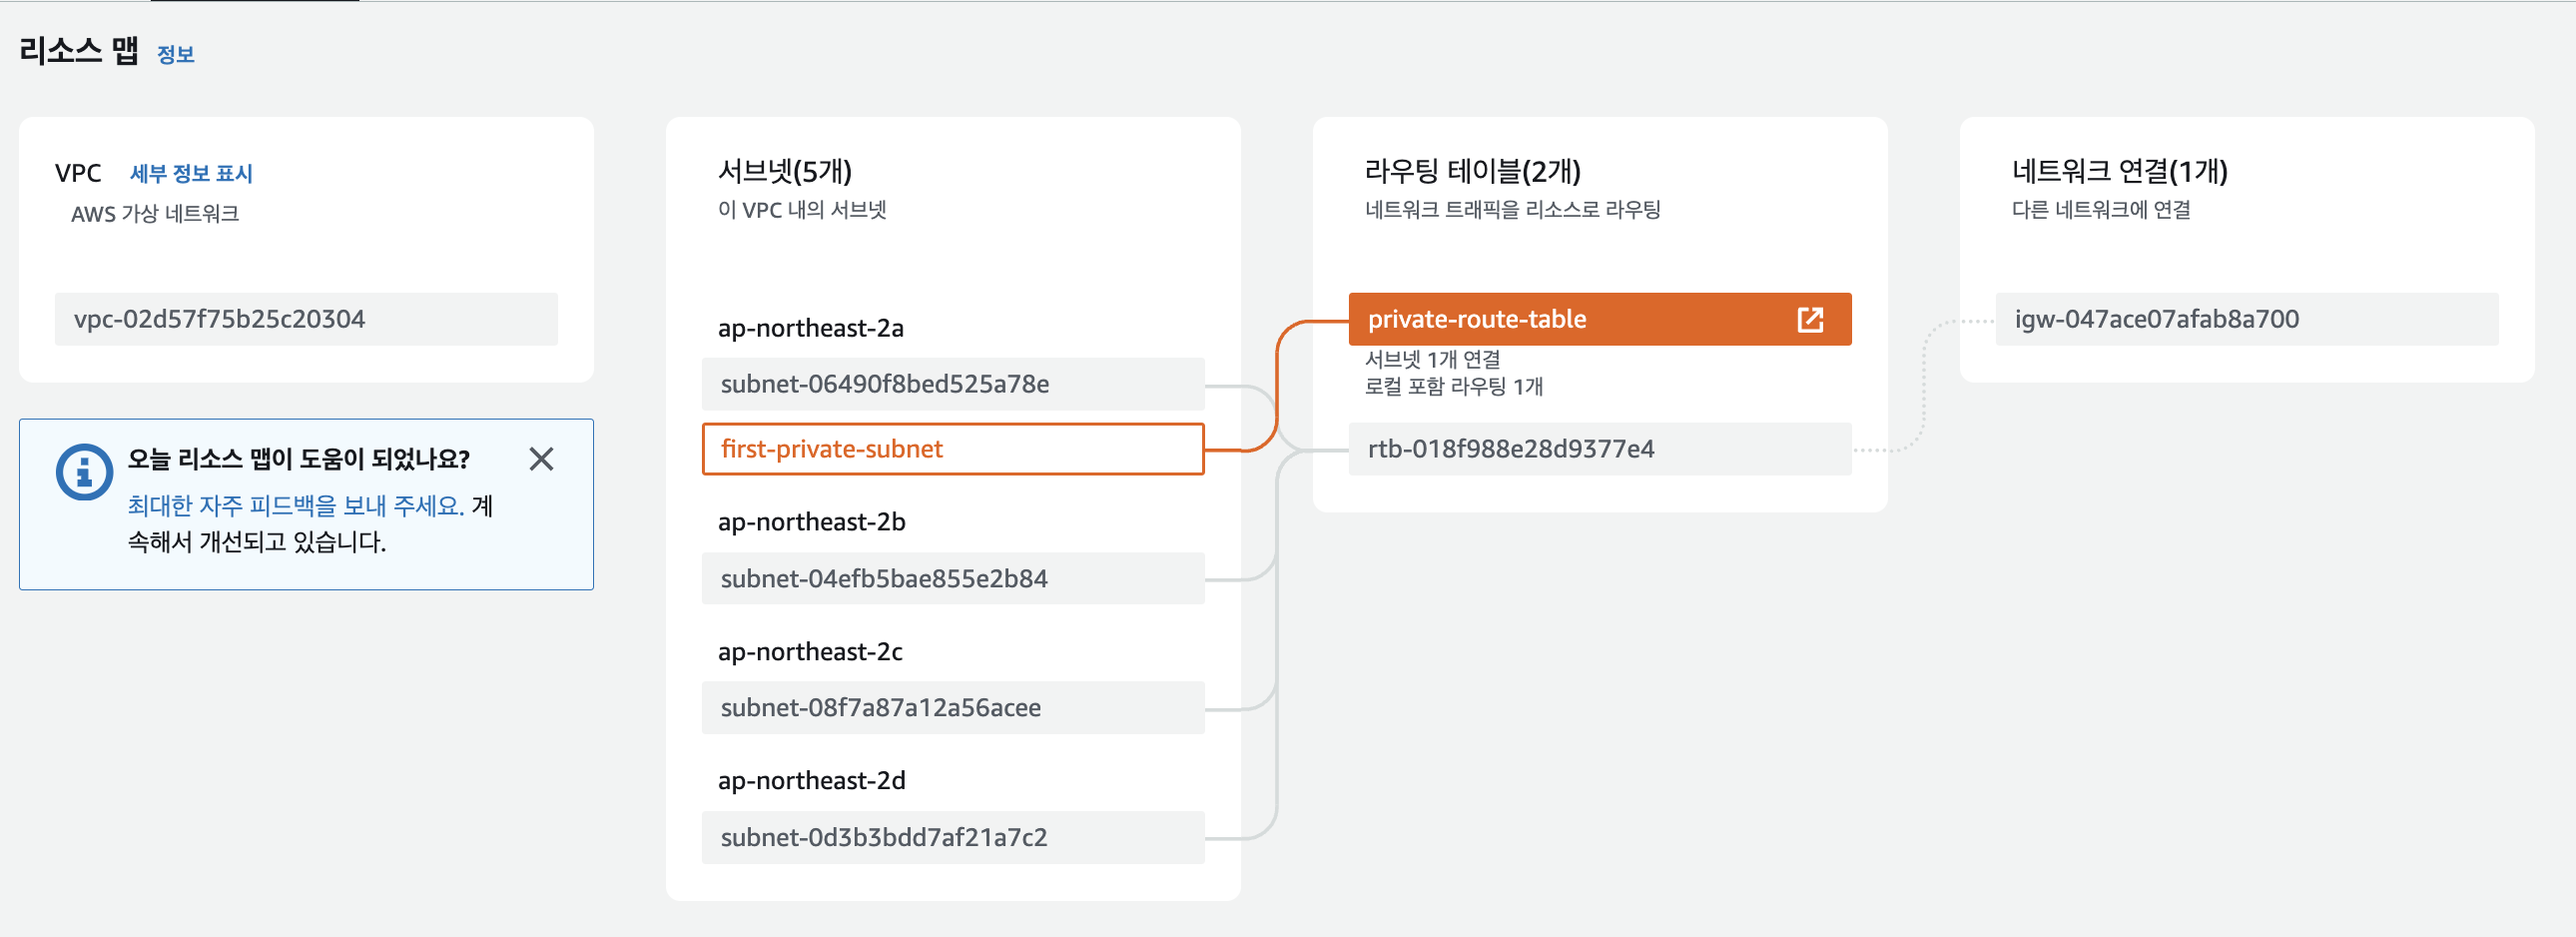Open private-route-table external link icon
Screen dimensions: 2576x937
tap(1809, 319)
